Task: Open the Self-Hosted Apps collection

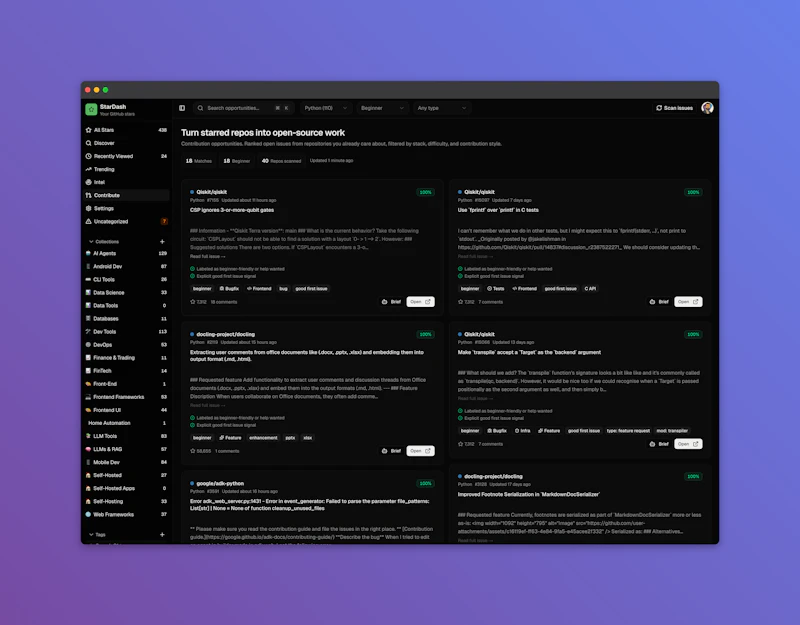Action: (x=127, y=488)
